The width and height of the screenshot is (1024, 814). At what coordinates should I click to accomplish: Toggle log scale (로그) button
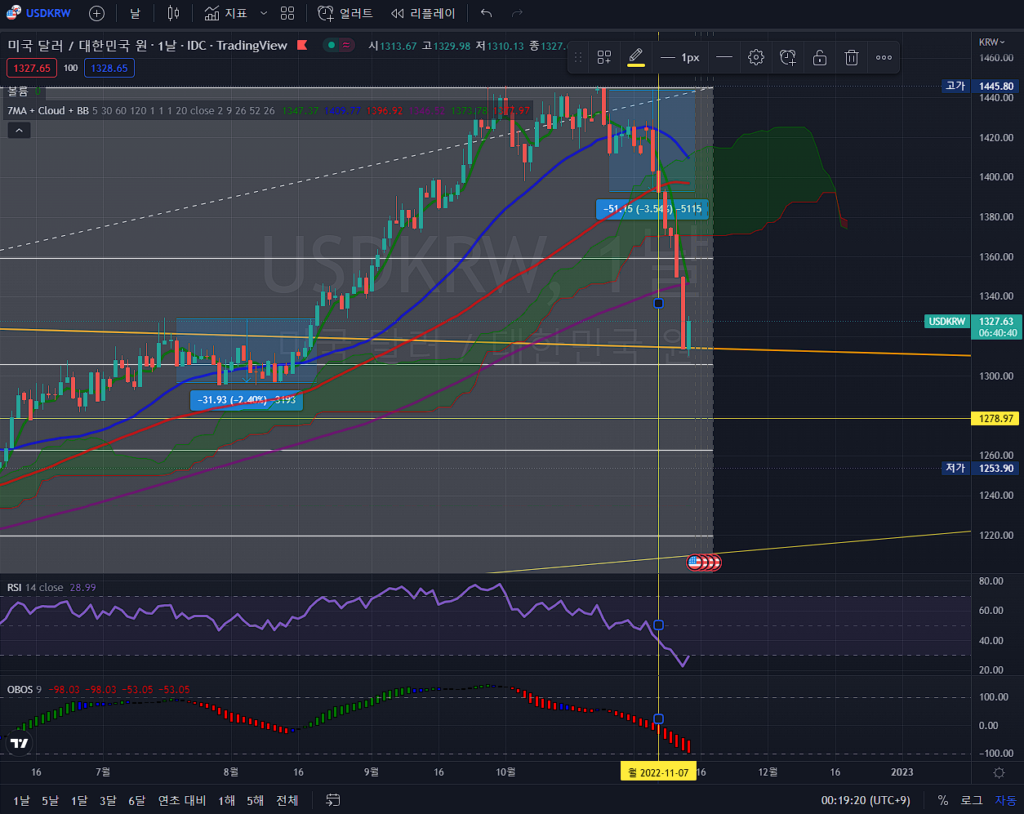(971, 800)
